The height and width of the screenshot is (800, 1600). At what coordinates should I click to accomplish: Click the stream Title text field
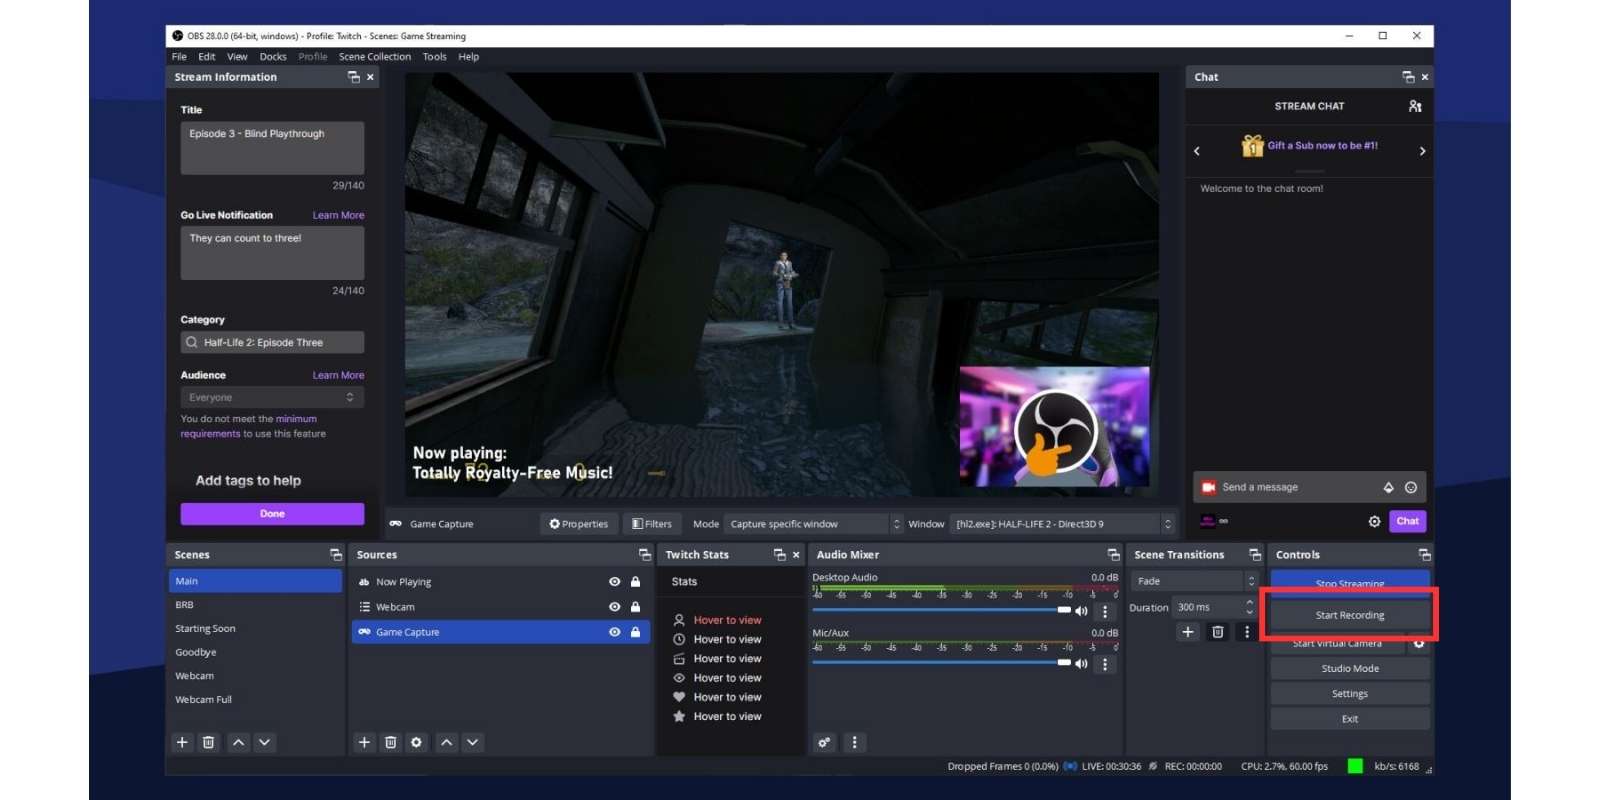tap(272, 147)
